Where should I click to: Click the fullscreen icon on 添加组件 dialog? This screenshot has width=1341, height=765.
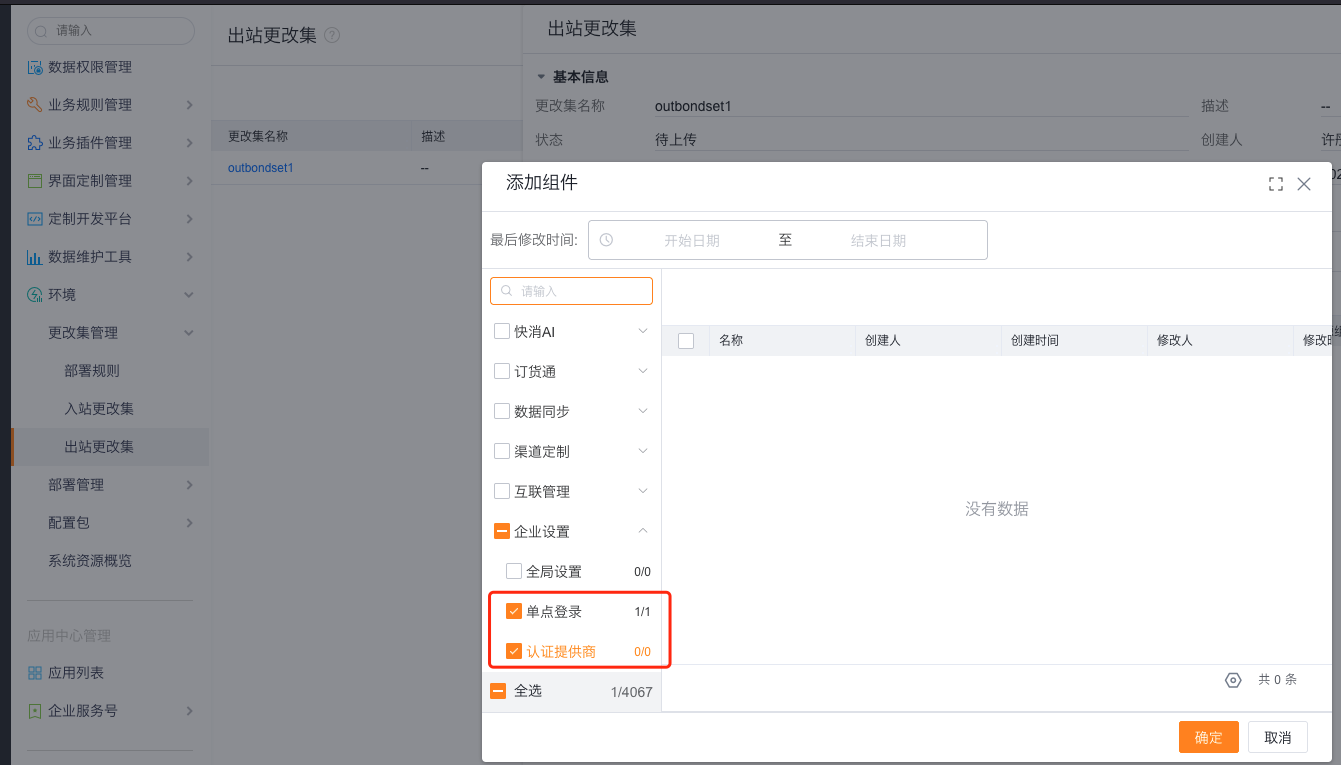pyautogui.click(x=1275, y=184)
